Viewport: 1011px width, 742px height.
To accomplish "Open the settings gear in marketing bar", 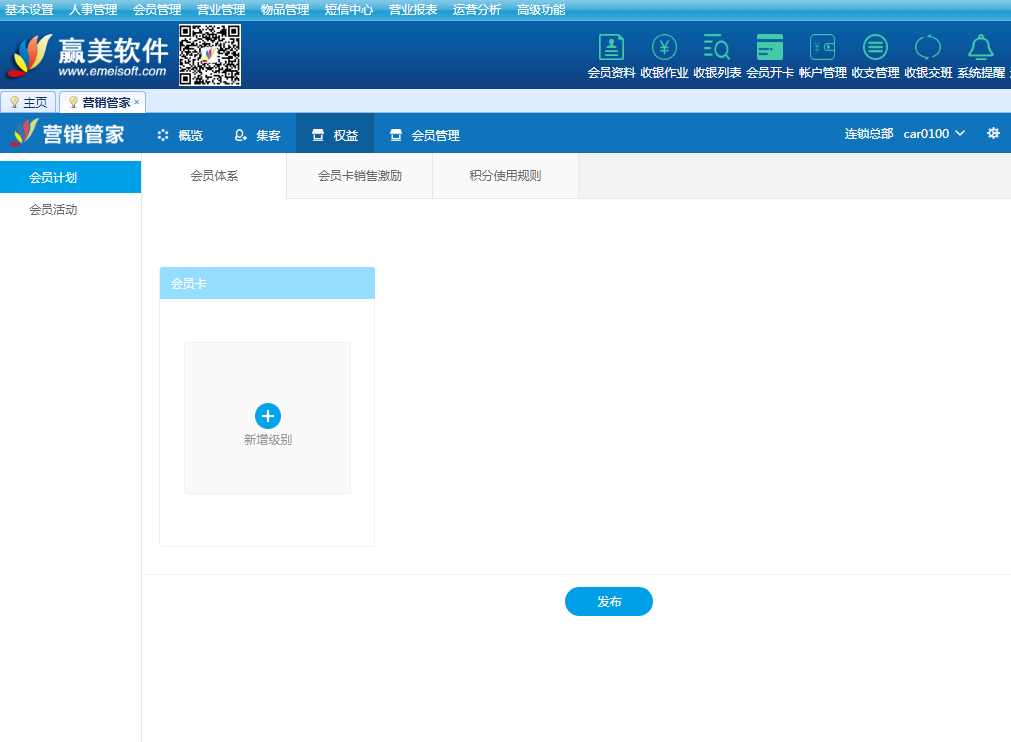I will (x=993, y=133).
